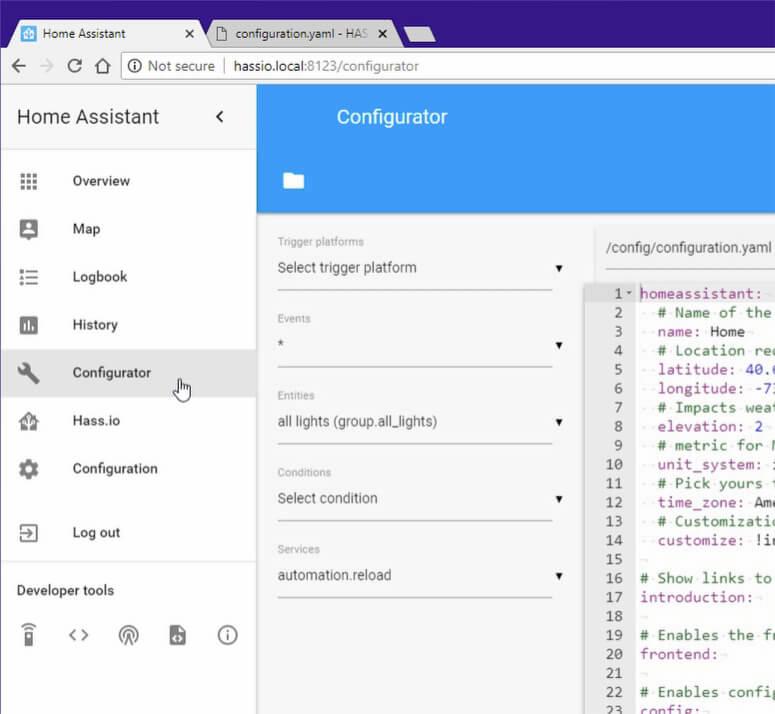Open the History sidebar item

click(128, 325)
